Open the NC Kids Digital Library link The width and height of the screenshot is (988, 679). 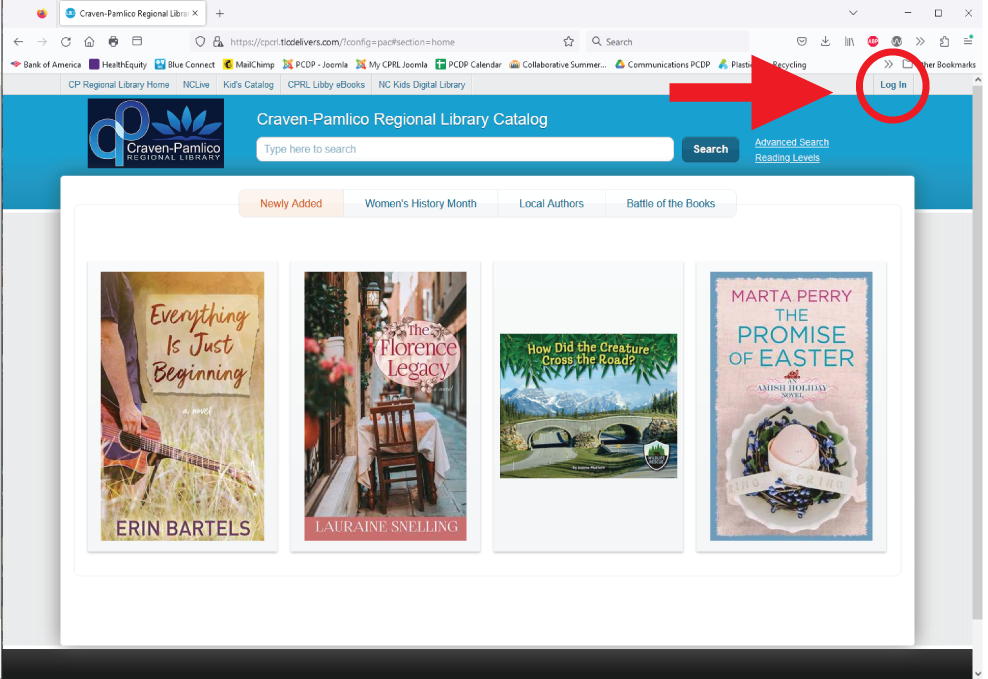tap(422, 84)
